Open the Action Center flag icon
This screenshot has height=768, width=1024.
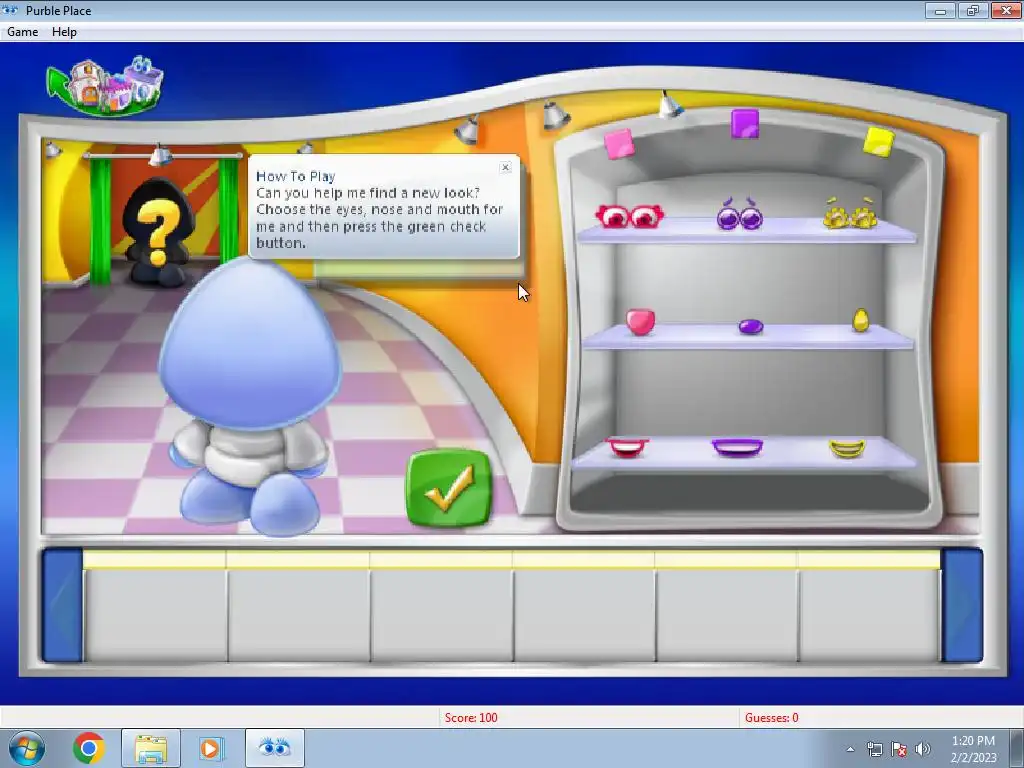tap(899, 749)
